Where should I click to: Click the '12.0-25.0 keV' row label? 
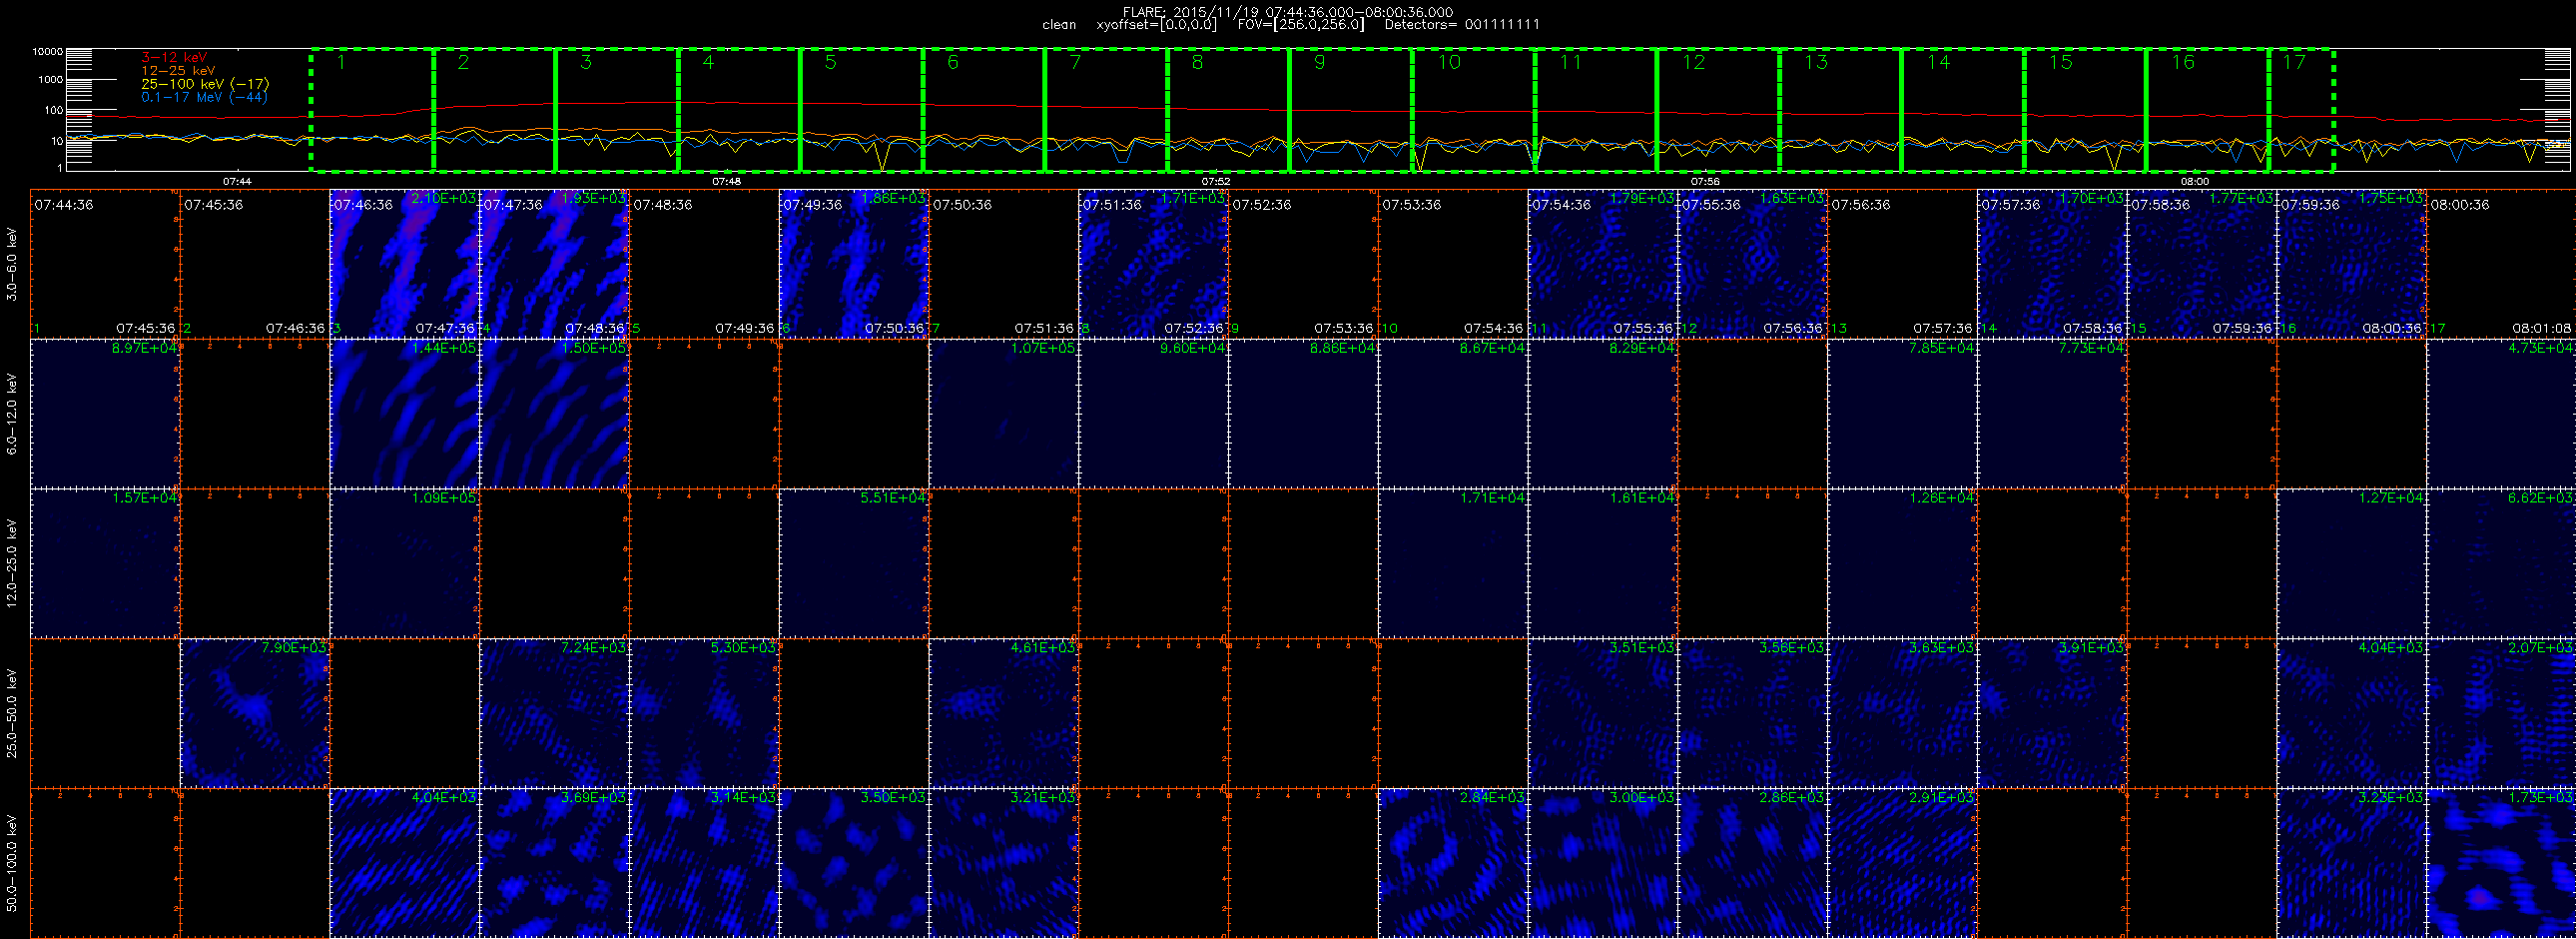pos(12,563)
